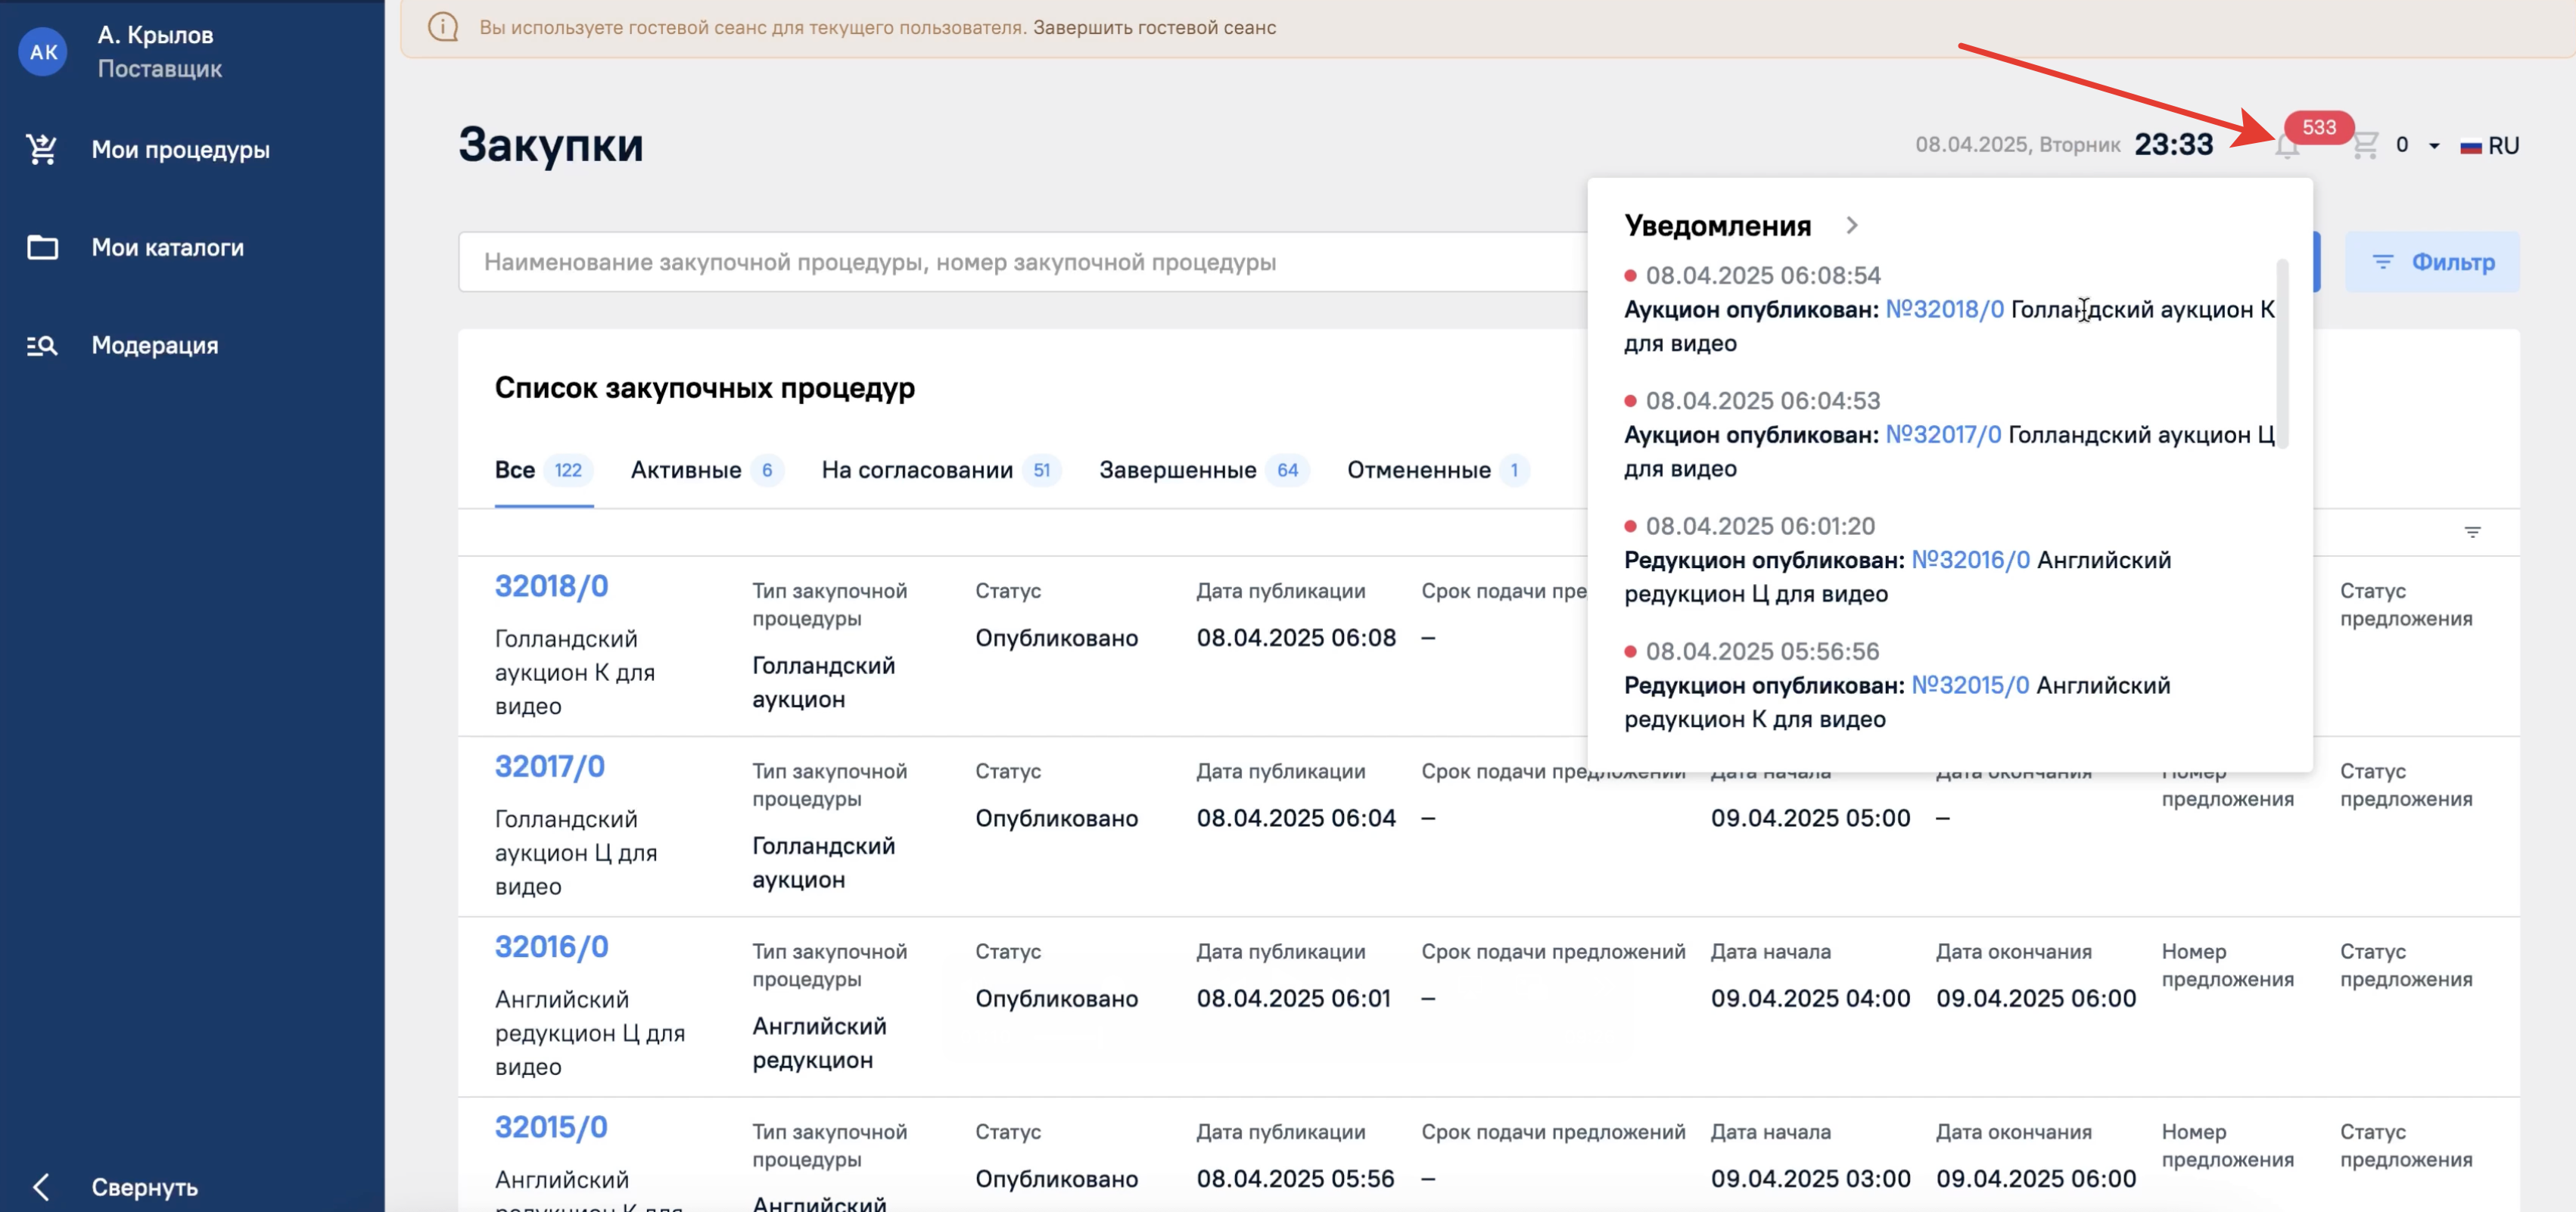Open the dropdown arrow next to cart count
The width and height of the screenshot is (2576, 1212).
(2434, 146)
